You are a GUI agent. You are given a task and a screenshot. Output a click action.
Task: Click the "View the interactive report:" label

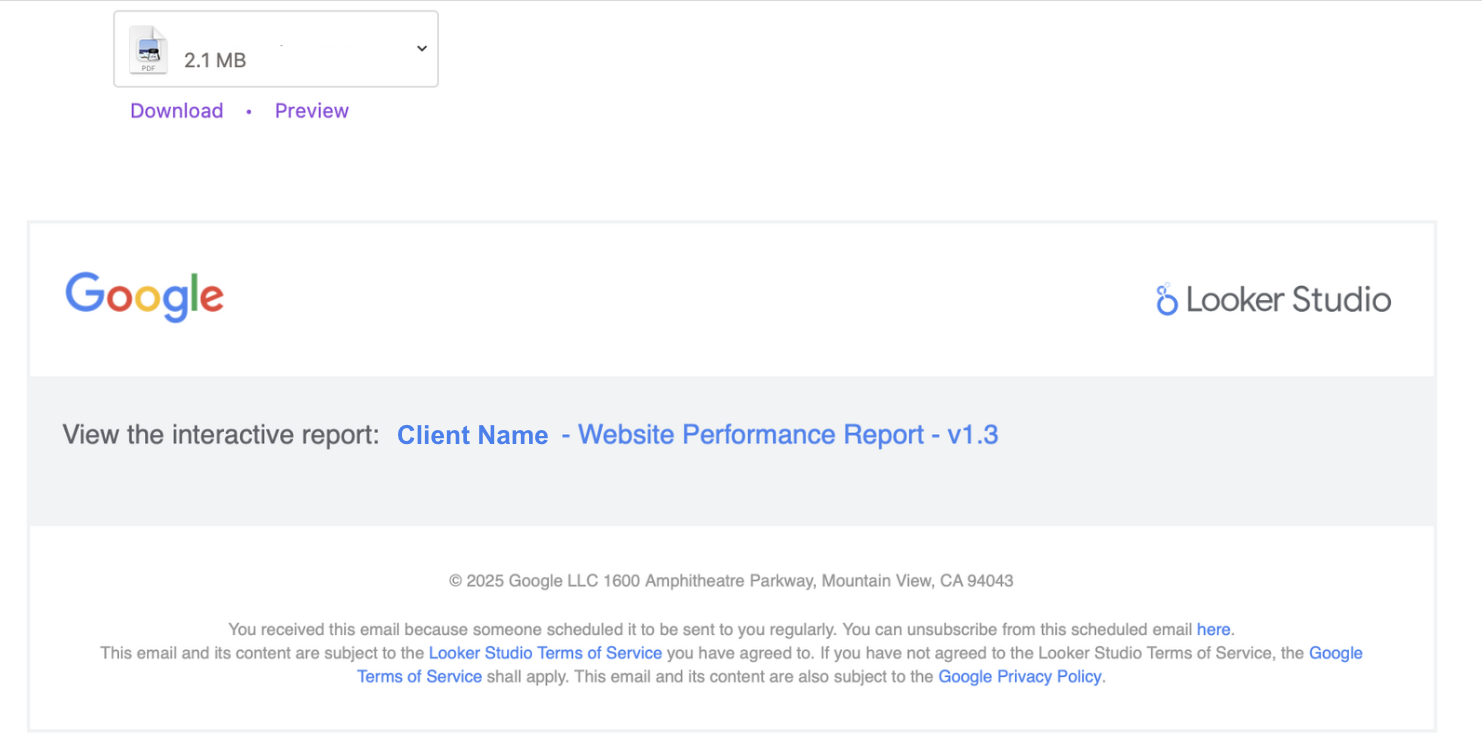coord(221,435)
